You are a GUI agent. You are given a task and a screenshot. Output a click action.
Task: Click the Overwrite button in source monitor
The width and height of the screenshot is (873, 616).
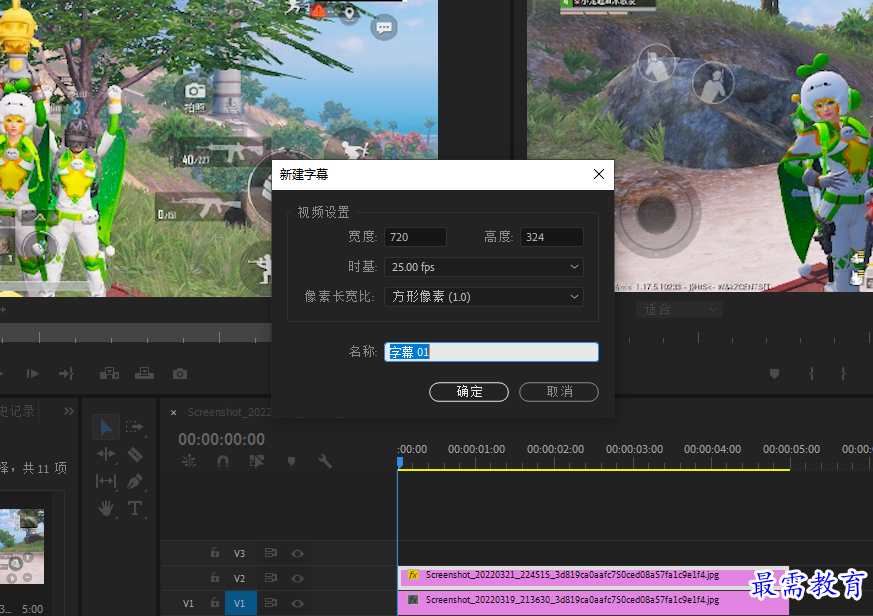click(144, 374)
